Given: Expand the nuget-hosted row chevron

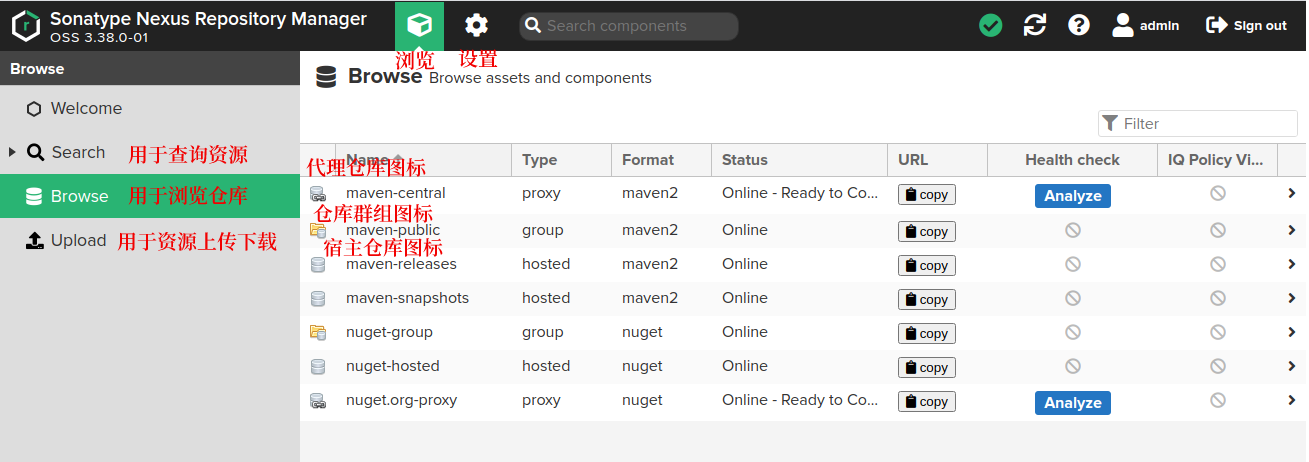Looking at the screenshot, I should pyautogui.click(x=1291, y=366).
